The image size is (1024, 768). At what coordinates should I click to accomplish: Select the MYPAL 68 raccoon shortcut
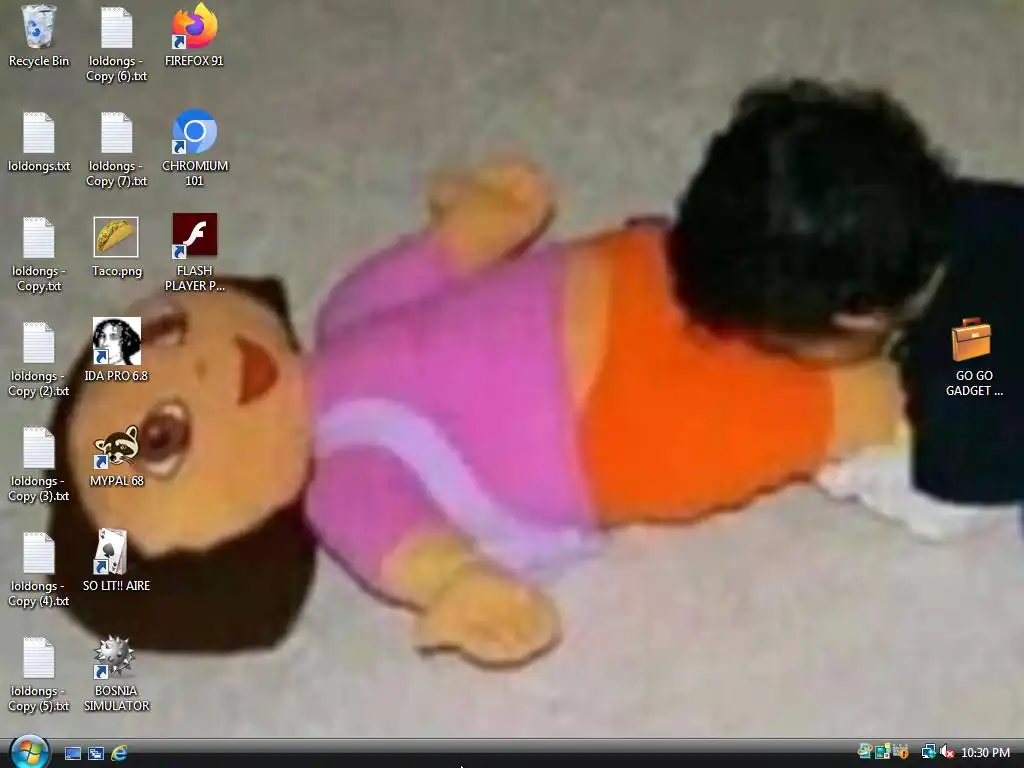(116, 456)
